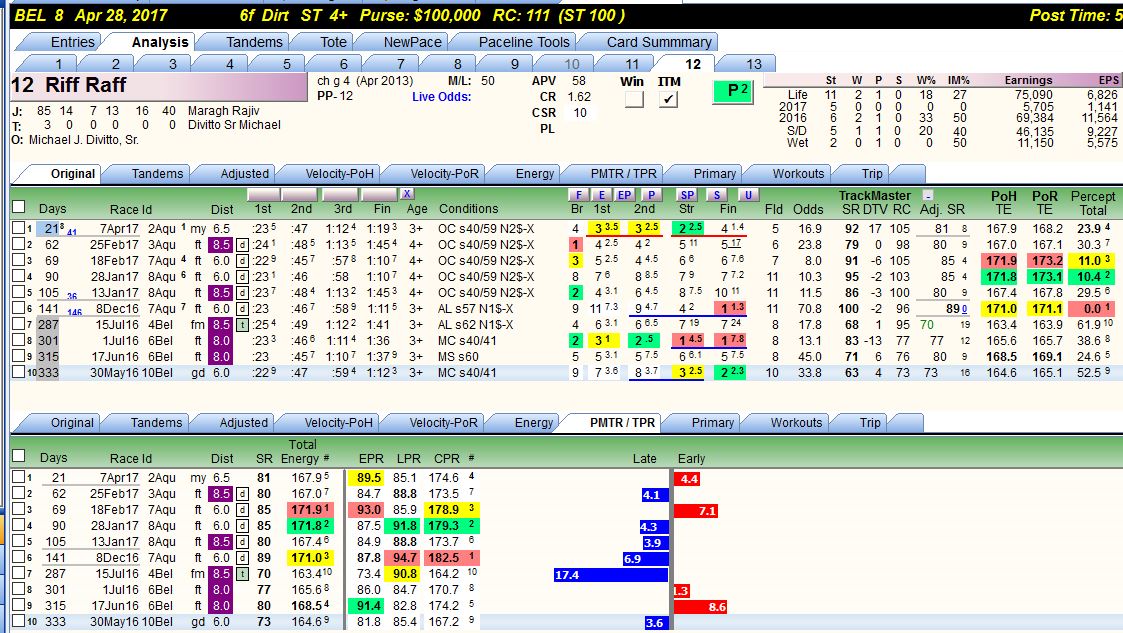Viewport: 1123px width, 633px height.
Task: Click the 'd' marker on the lower 18Feb17 row
Action: 242,510
